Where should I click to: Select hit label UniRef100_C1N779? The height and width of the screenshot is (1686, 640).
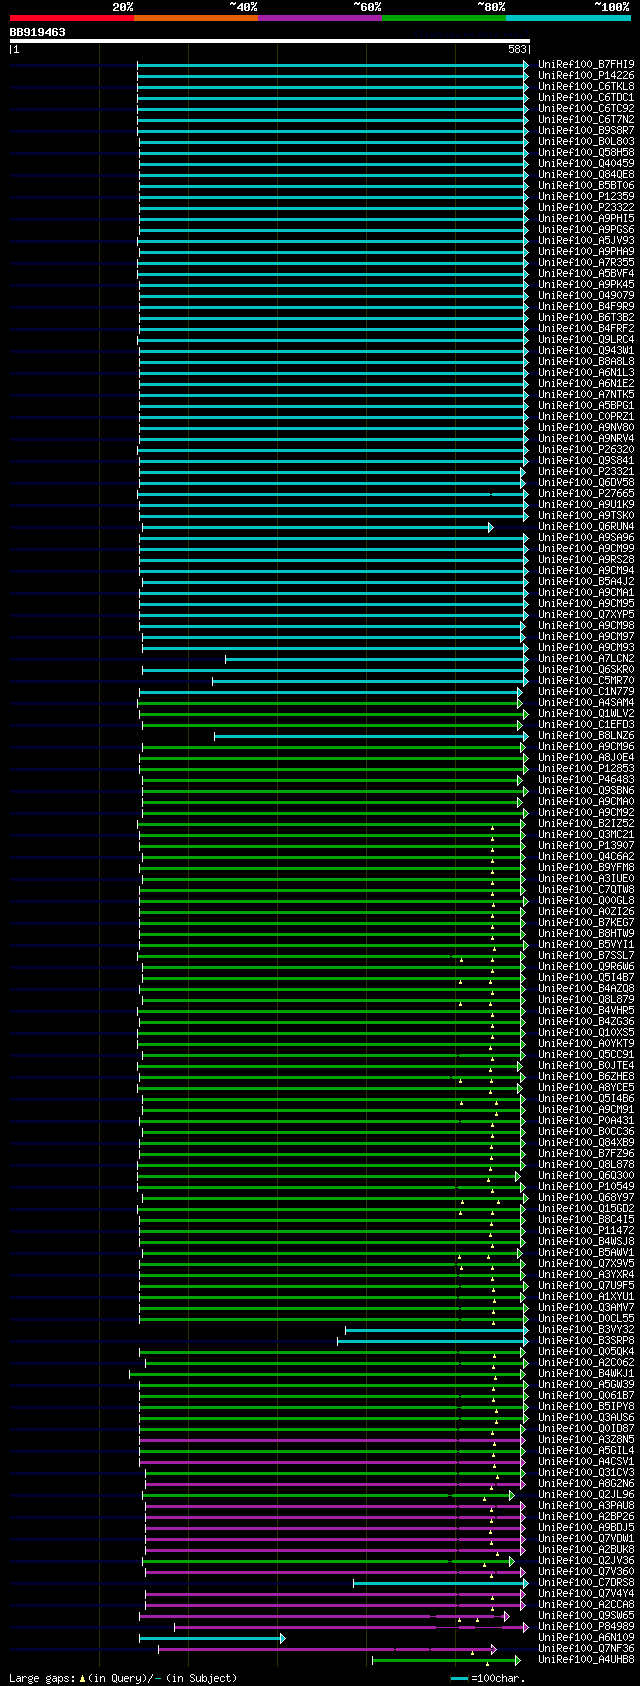[586, 691]
